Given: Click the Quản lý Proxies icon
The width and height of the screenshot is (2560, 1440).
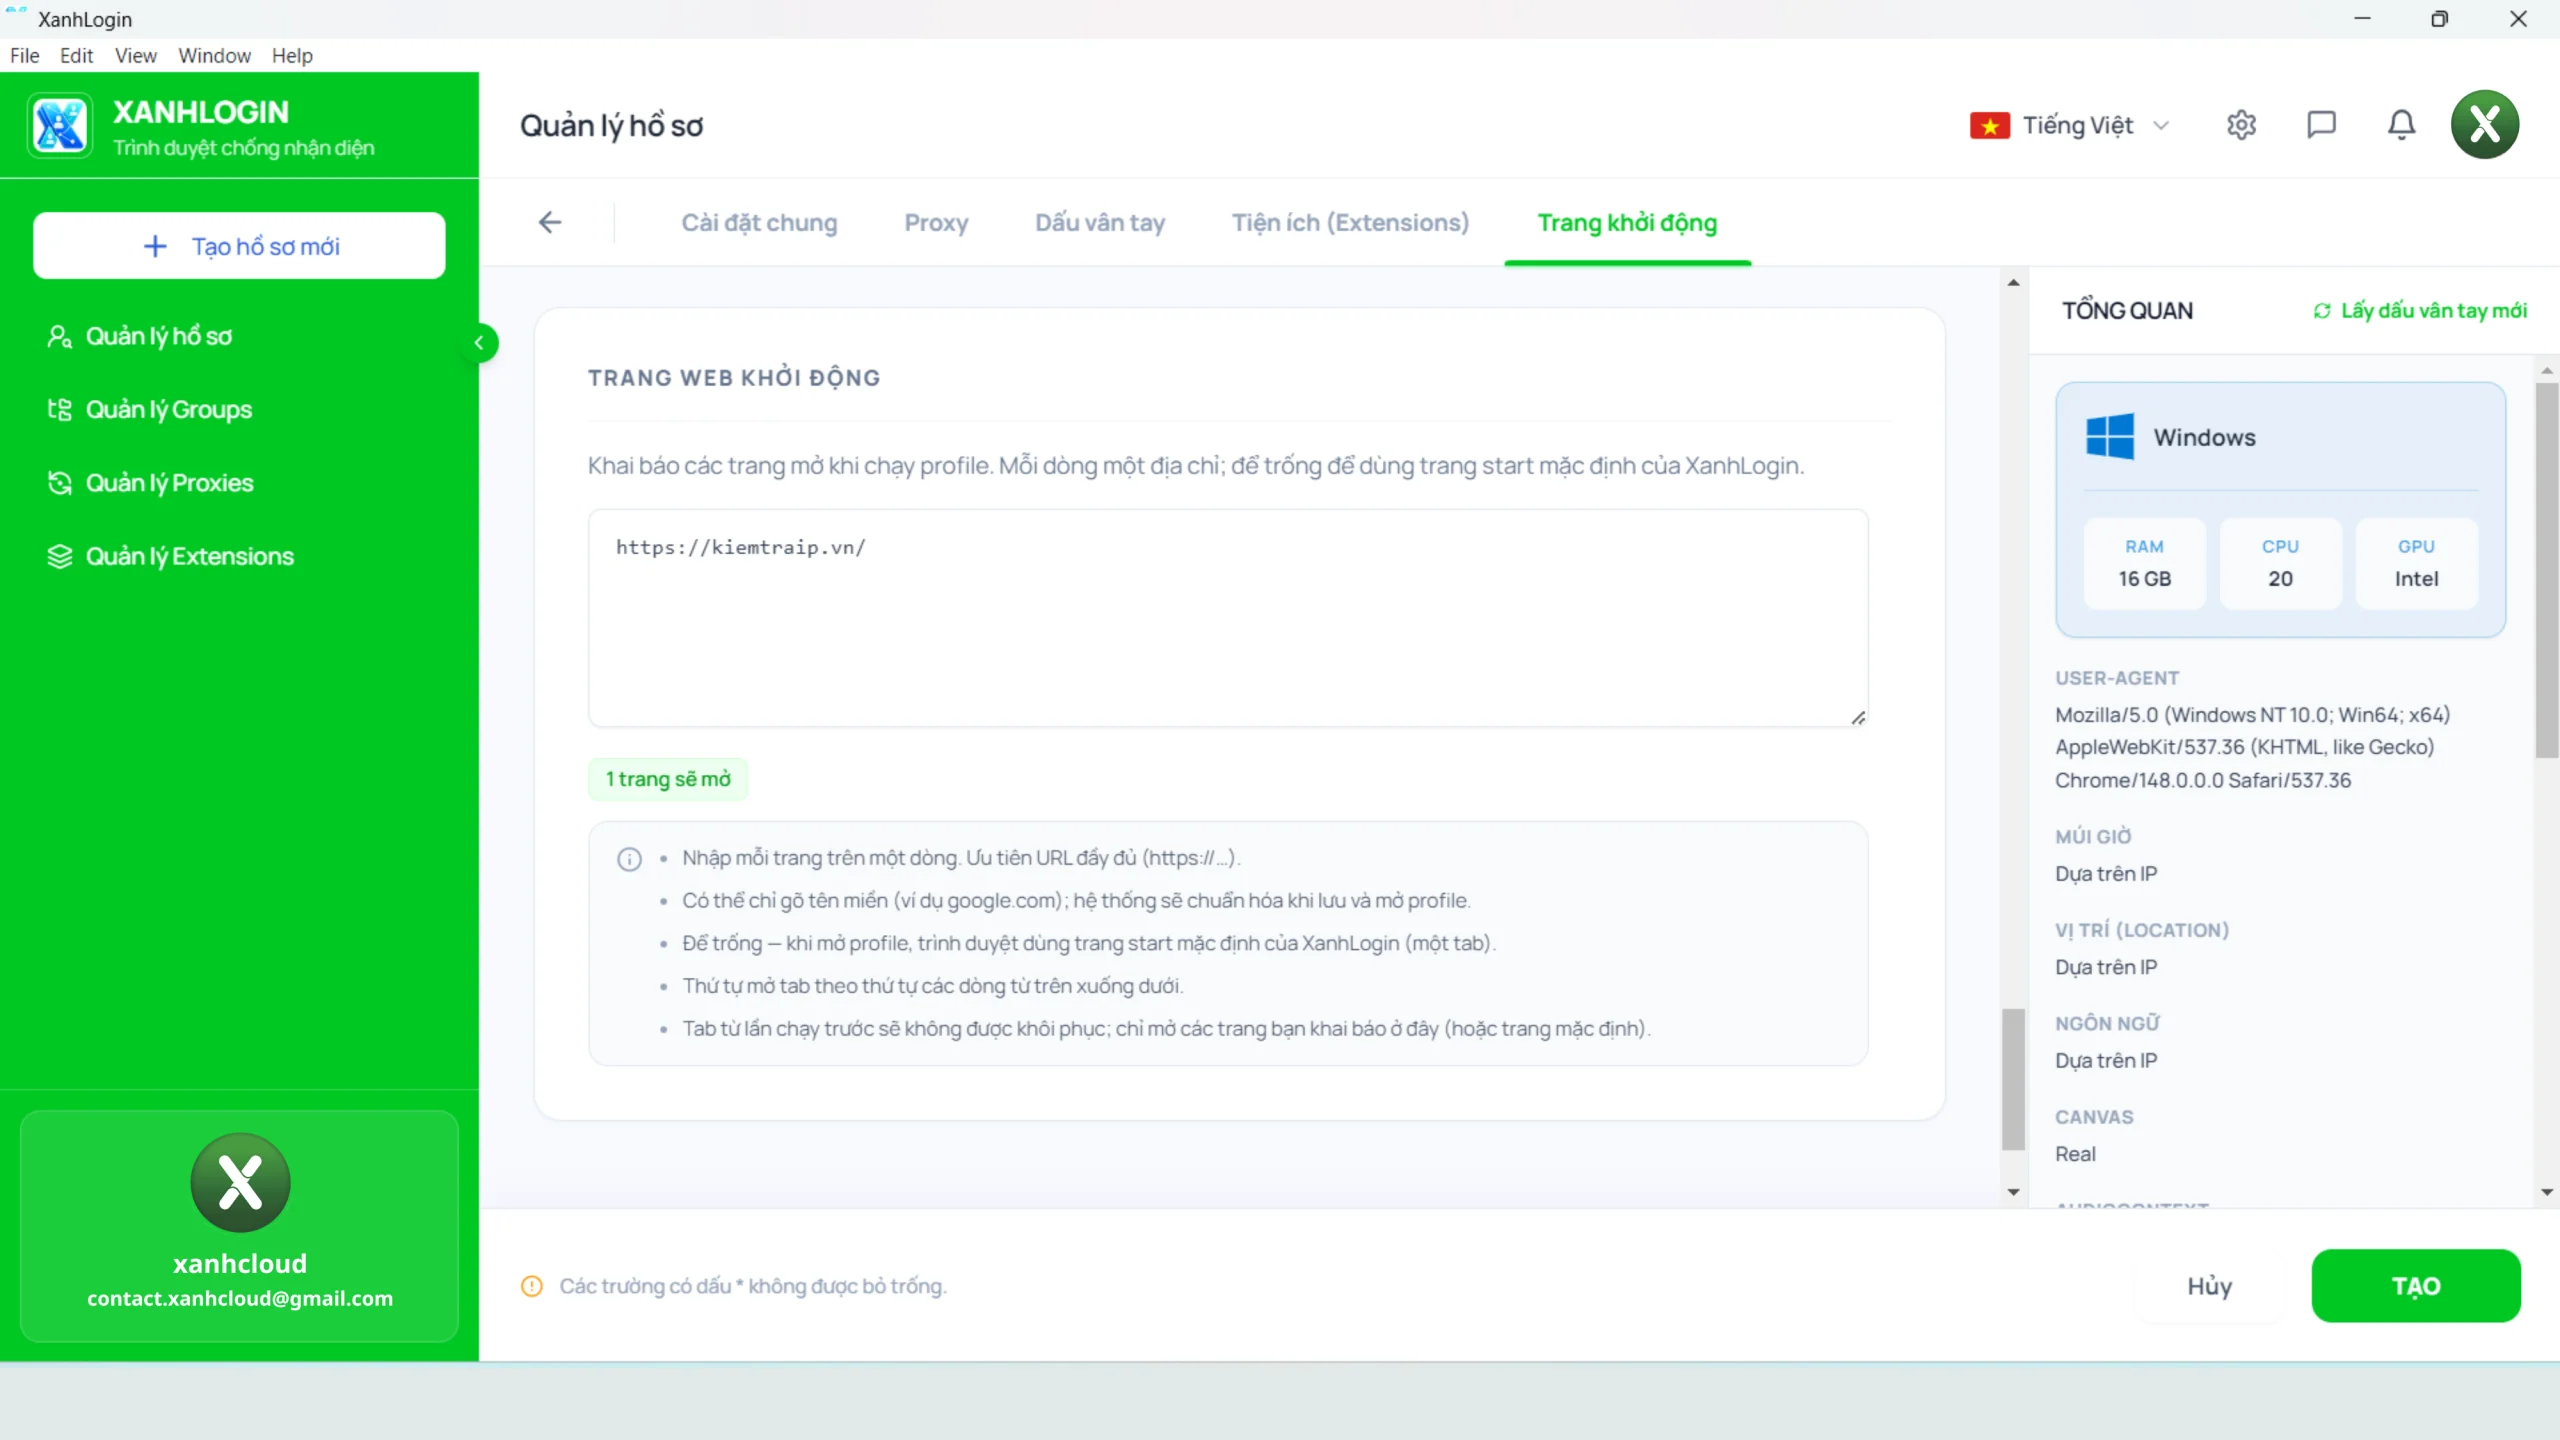Looking at the screenshot, I should pos(59,483).
